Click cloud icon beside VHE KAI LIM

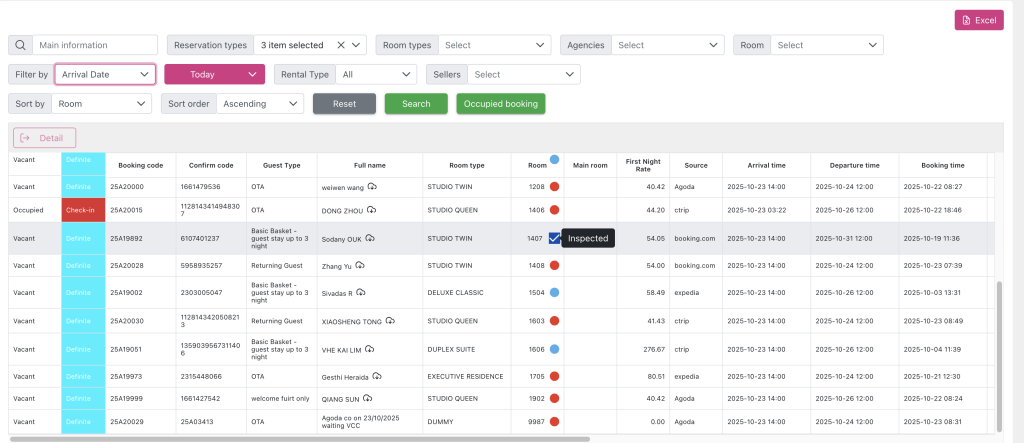368,349
